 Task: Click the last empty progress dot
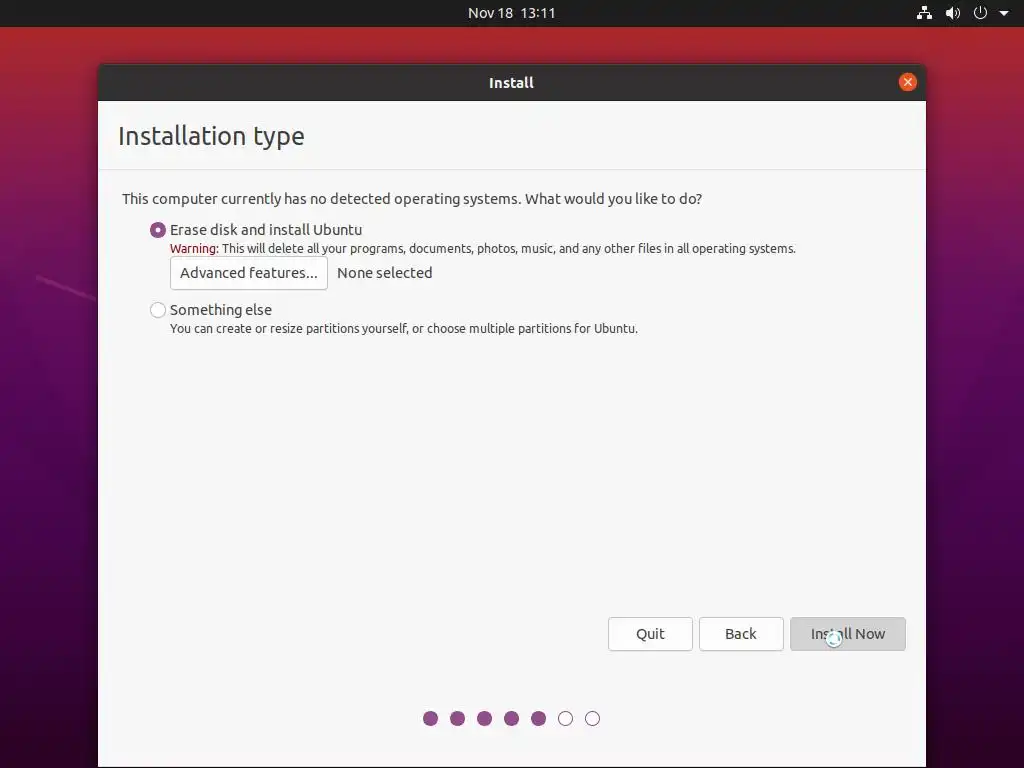click(x=592, y=719)
